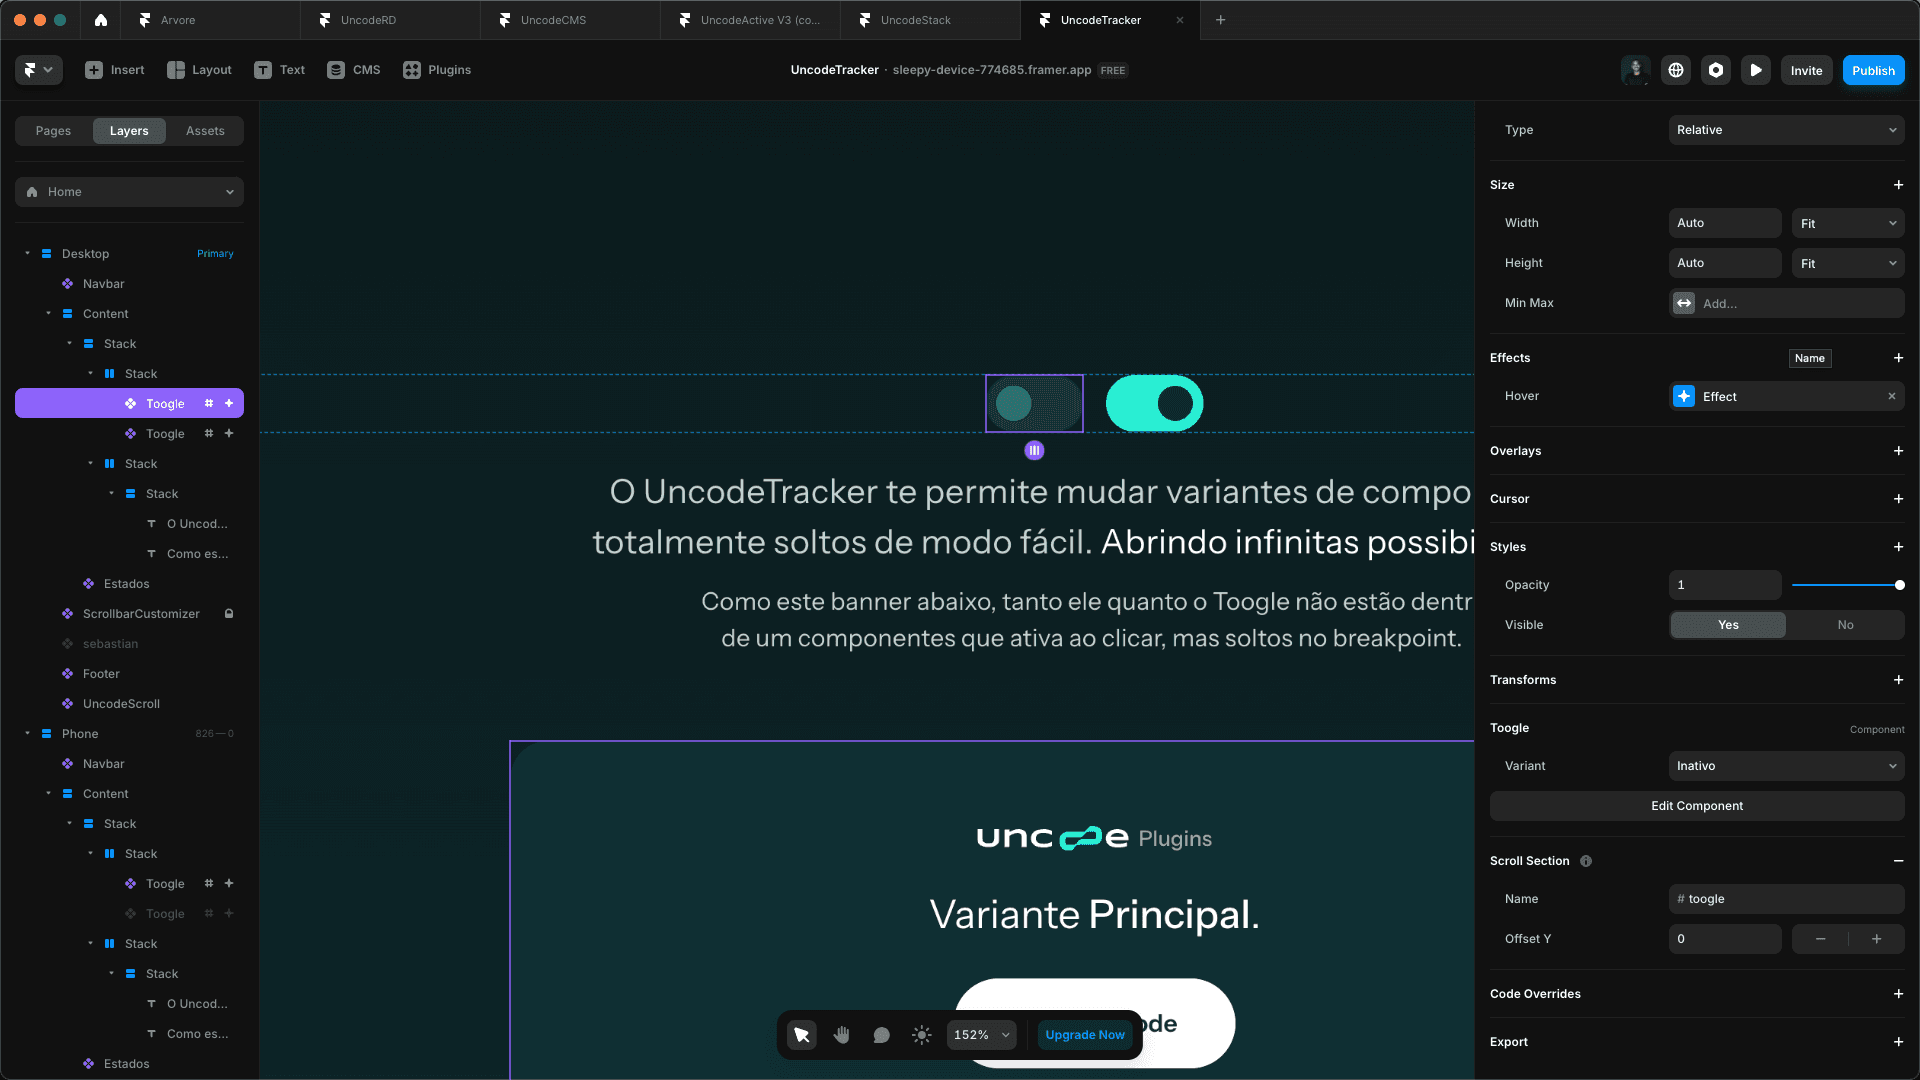This screenshot has width=1920, height=1080.
Task: Click the Width Auto input field
Action: [1725, 223]
